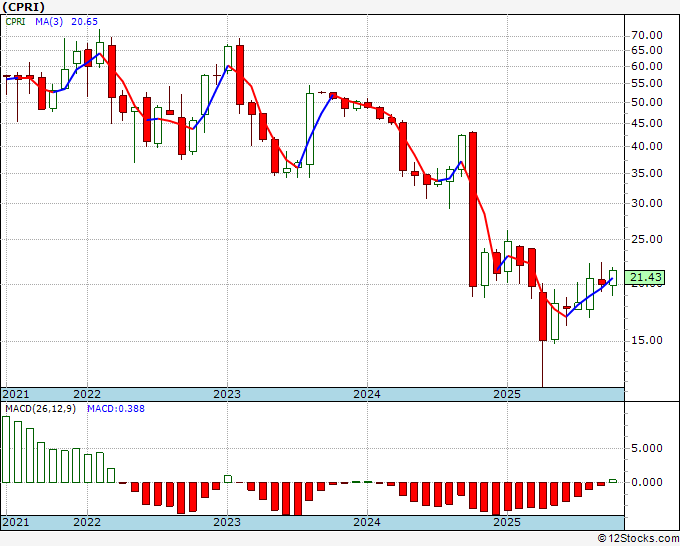Click the MACD(26,12,9) indicator label
The width and height of the screenshot is (680, 546).
click(x=40, y=409)
